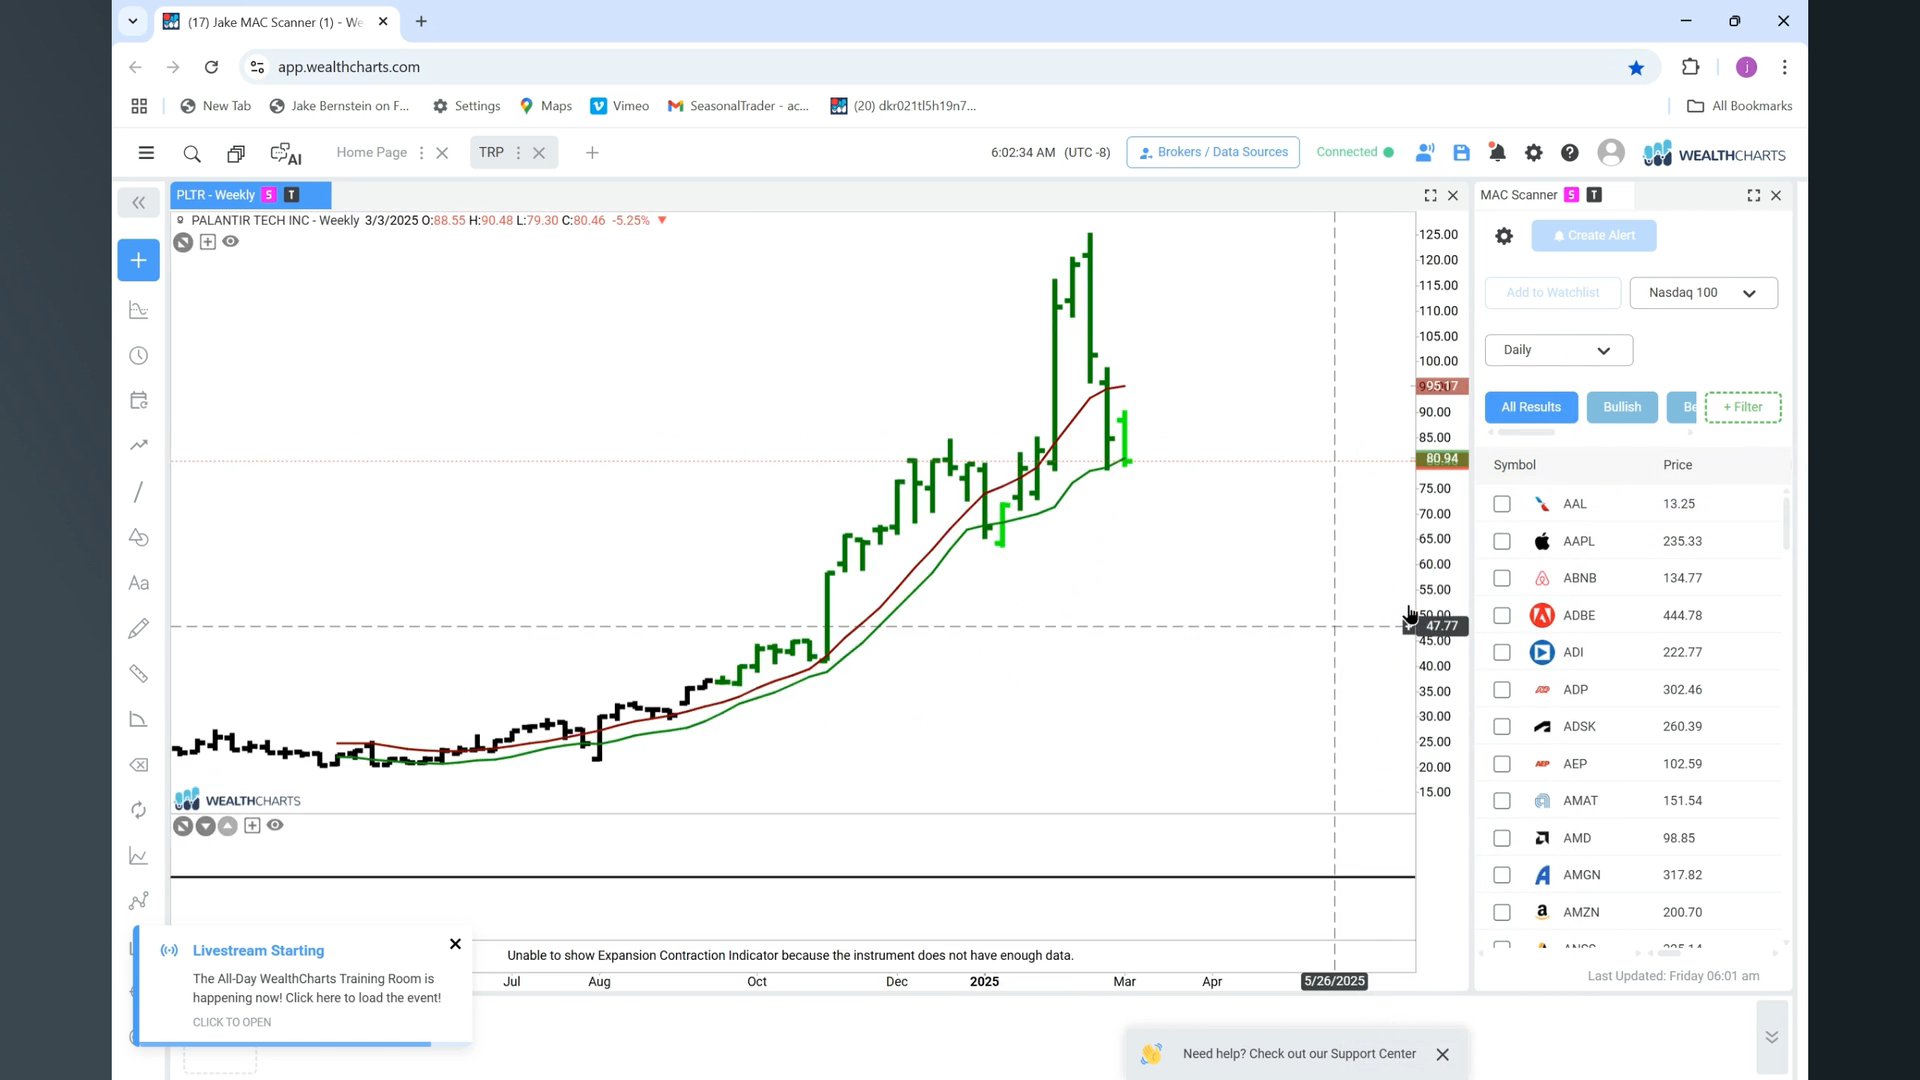Click the browser address bar
This screenshot has height=1080, width=1920.
click(940, 67)
